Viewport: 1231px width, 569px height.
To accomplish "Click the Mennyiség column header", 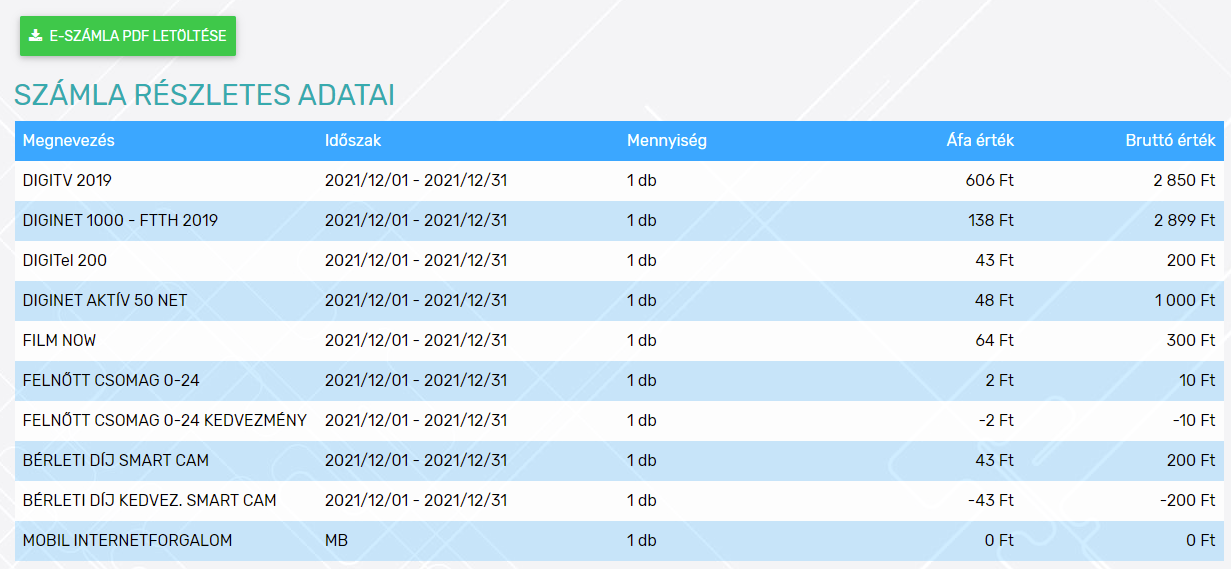I will tap(667, 140).
